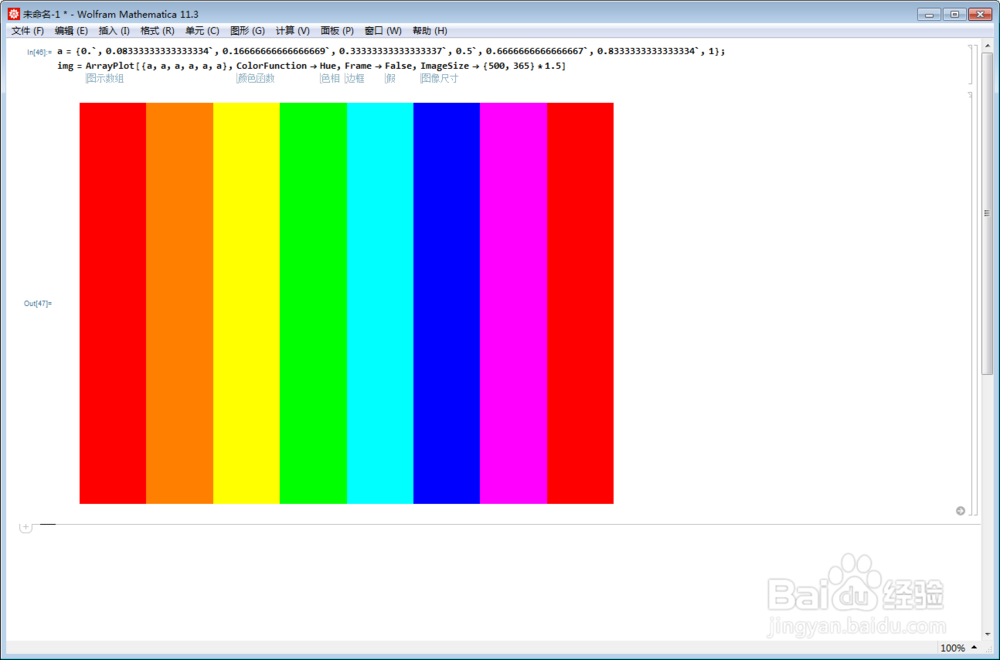Maximize the Mathematica window

[x=954, y=14]
